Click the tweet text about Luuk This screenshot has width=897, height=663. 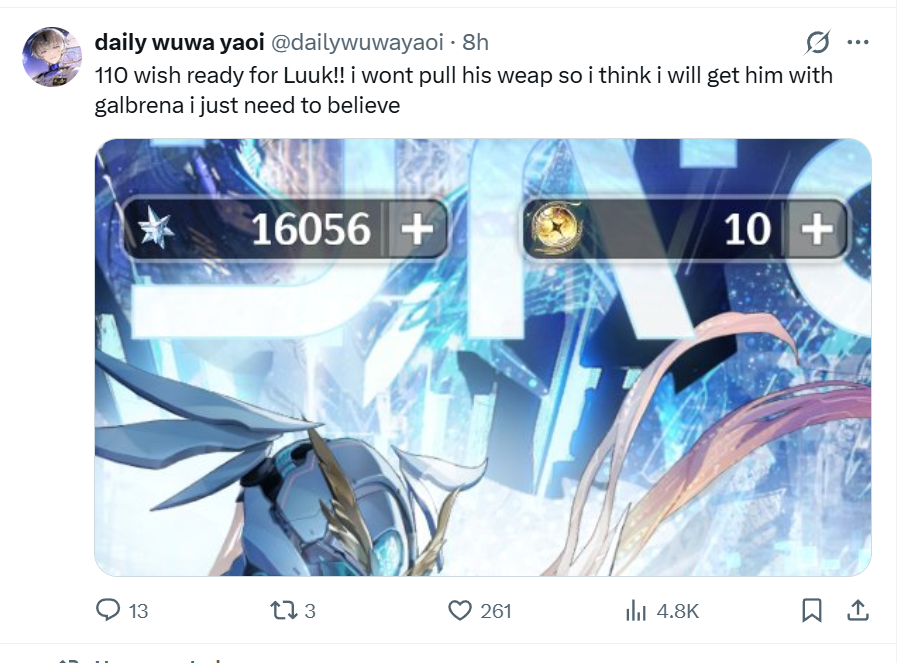click(463, 90)
